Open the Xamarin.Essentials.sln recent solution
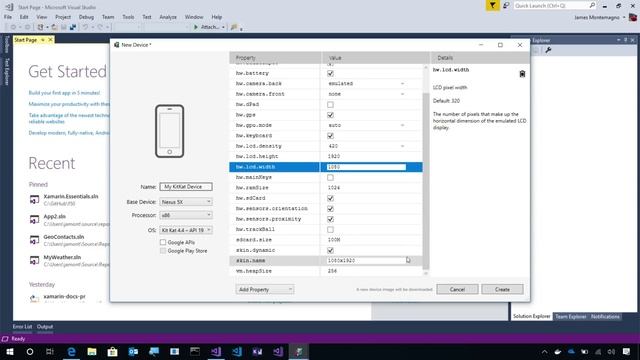 pyautogui.click(x=71, y=196)
